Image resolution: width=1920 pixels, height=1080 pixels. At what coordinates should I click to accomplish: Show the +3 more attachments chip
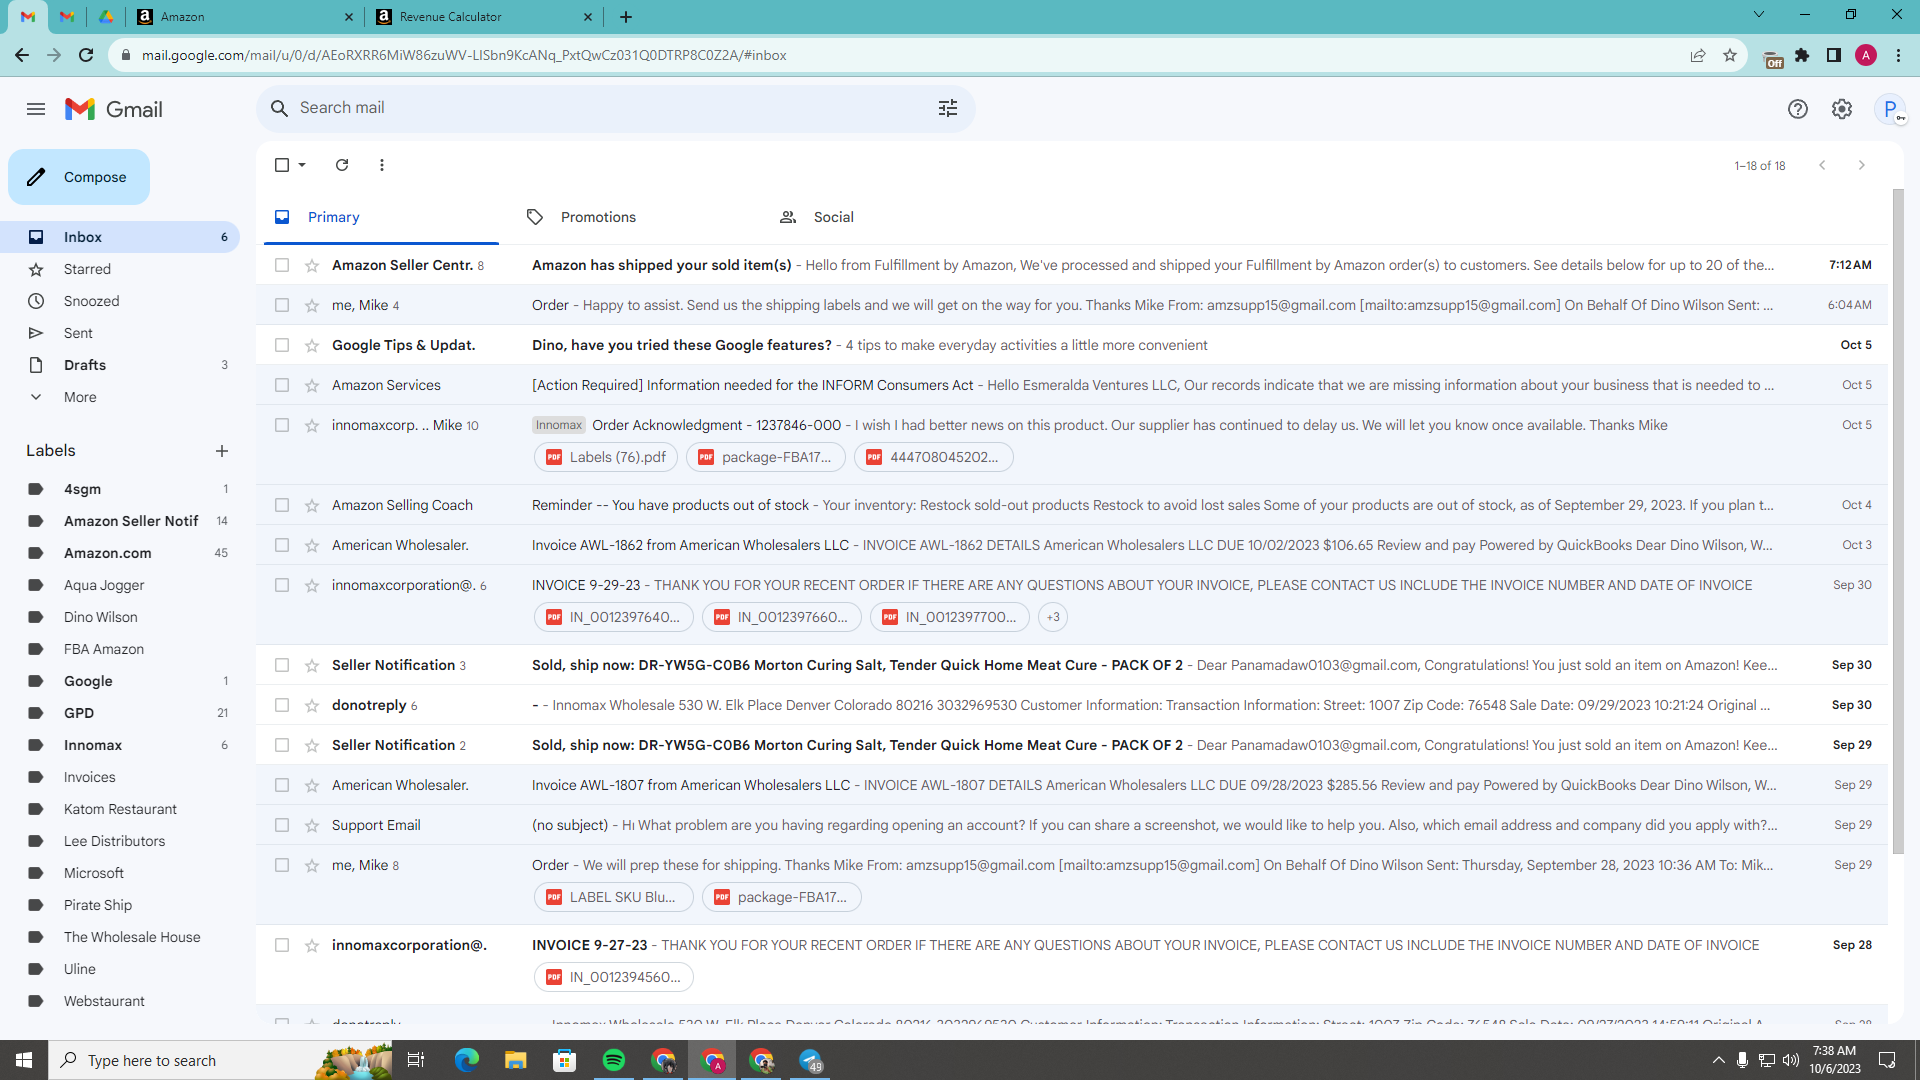[x=1053, y=617]
